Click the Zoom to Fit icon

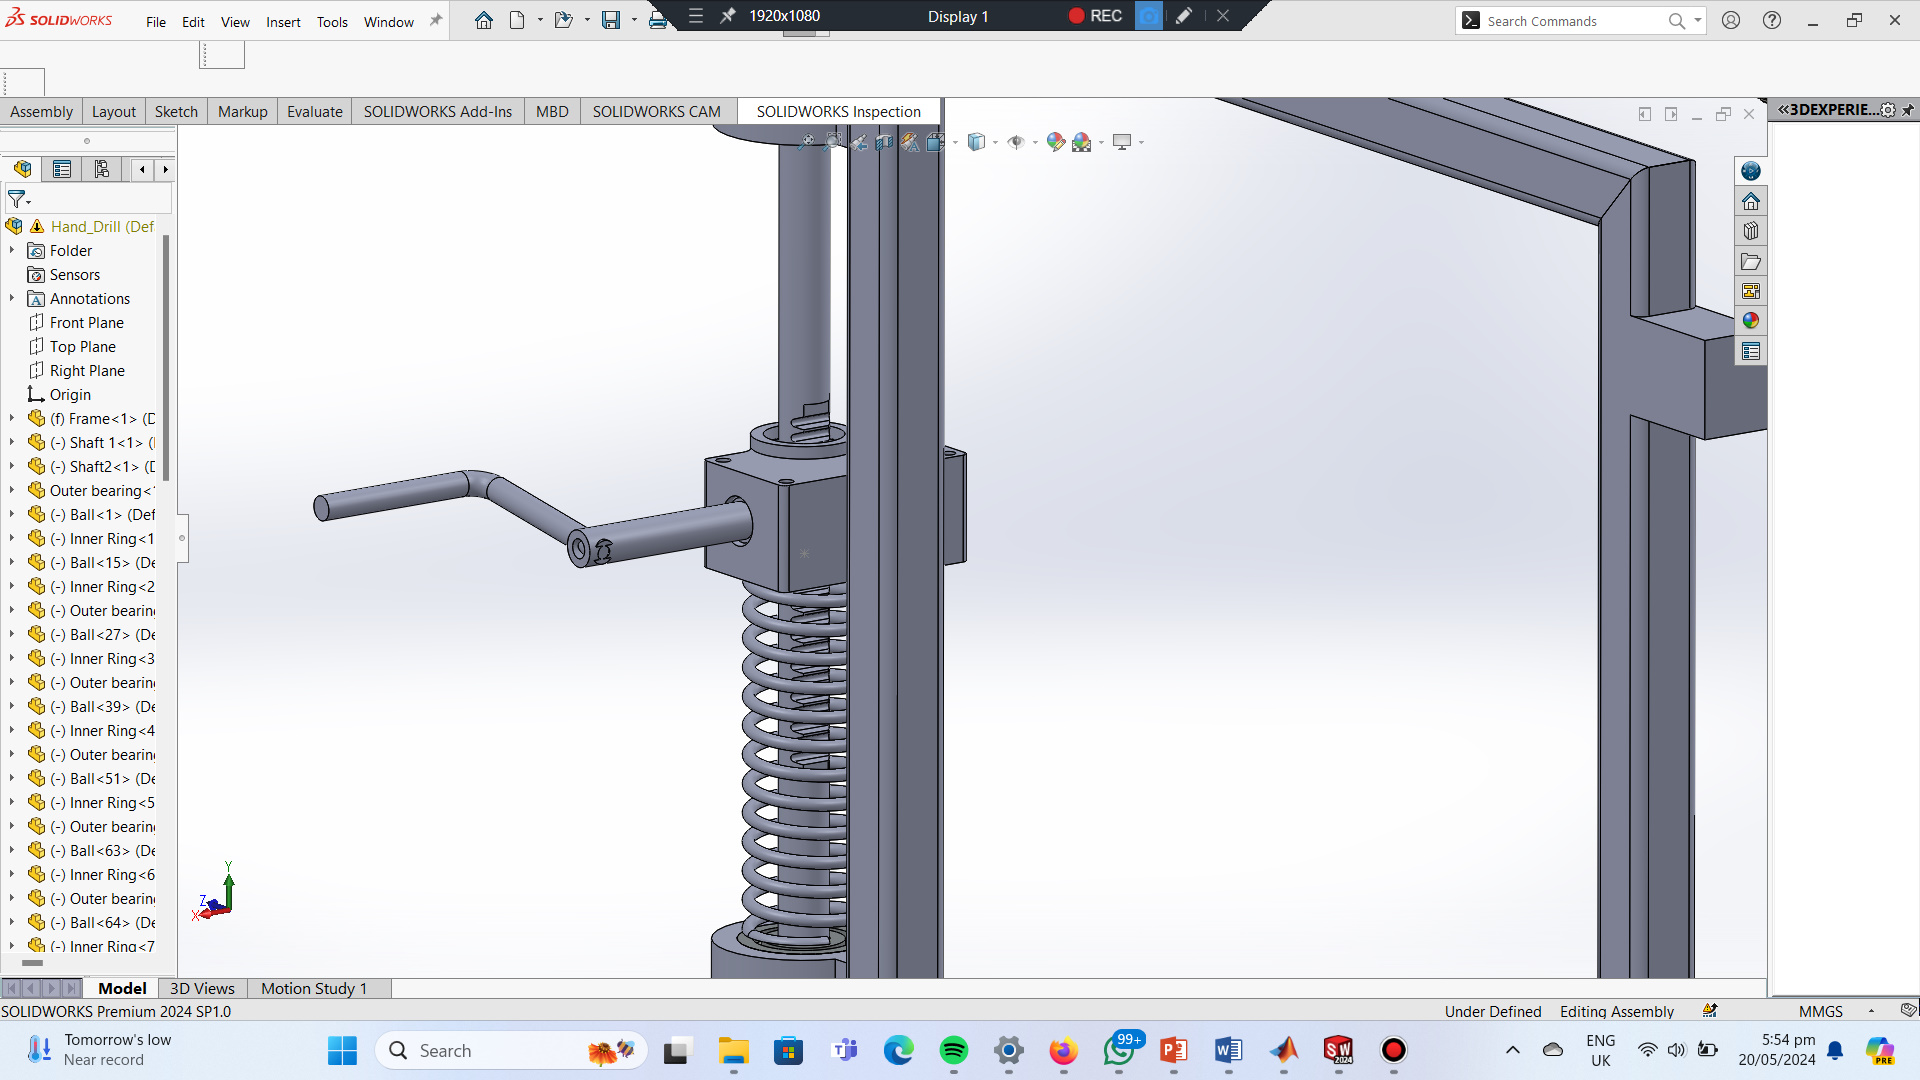tap(807, 142)
